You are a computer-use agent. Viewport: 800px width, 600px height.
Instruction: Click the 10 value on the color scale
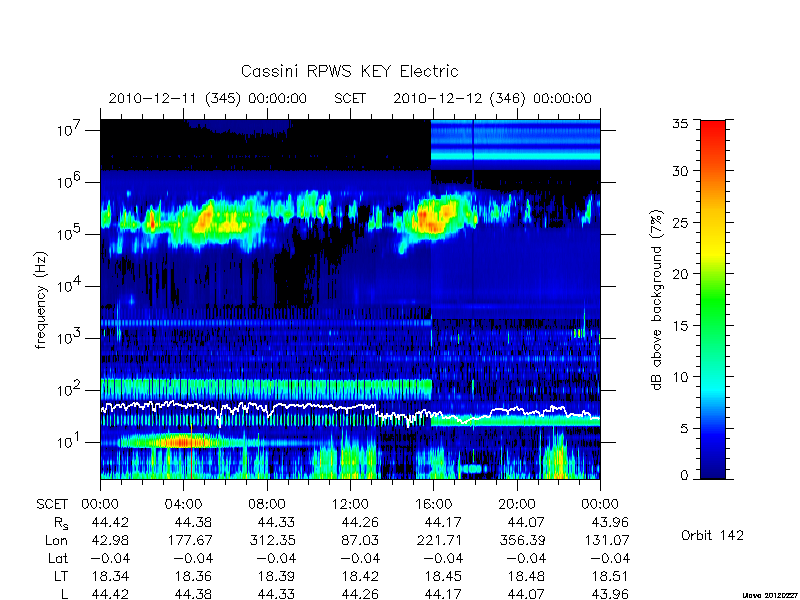(x=680, y=377)
